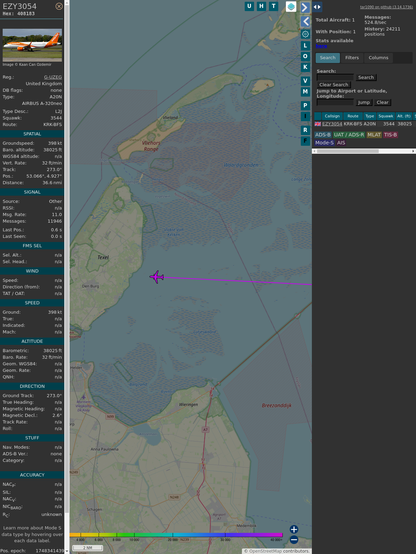This screenshot has height=554, width=416.
Task: Sort table by Type column
Action: pyautogui.click(x=370, y=116)
